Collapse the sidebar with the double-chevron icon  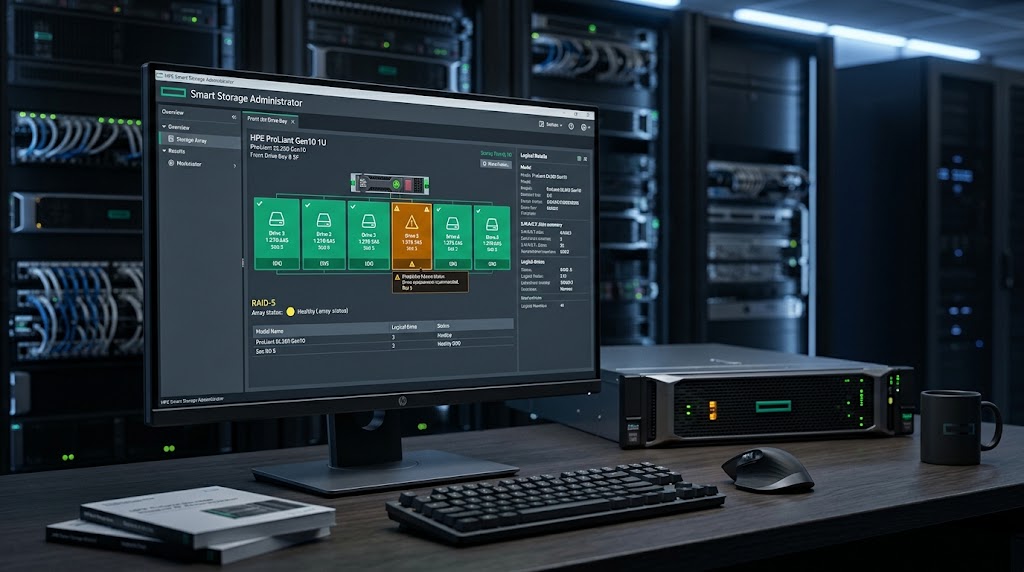[234, 117]
